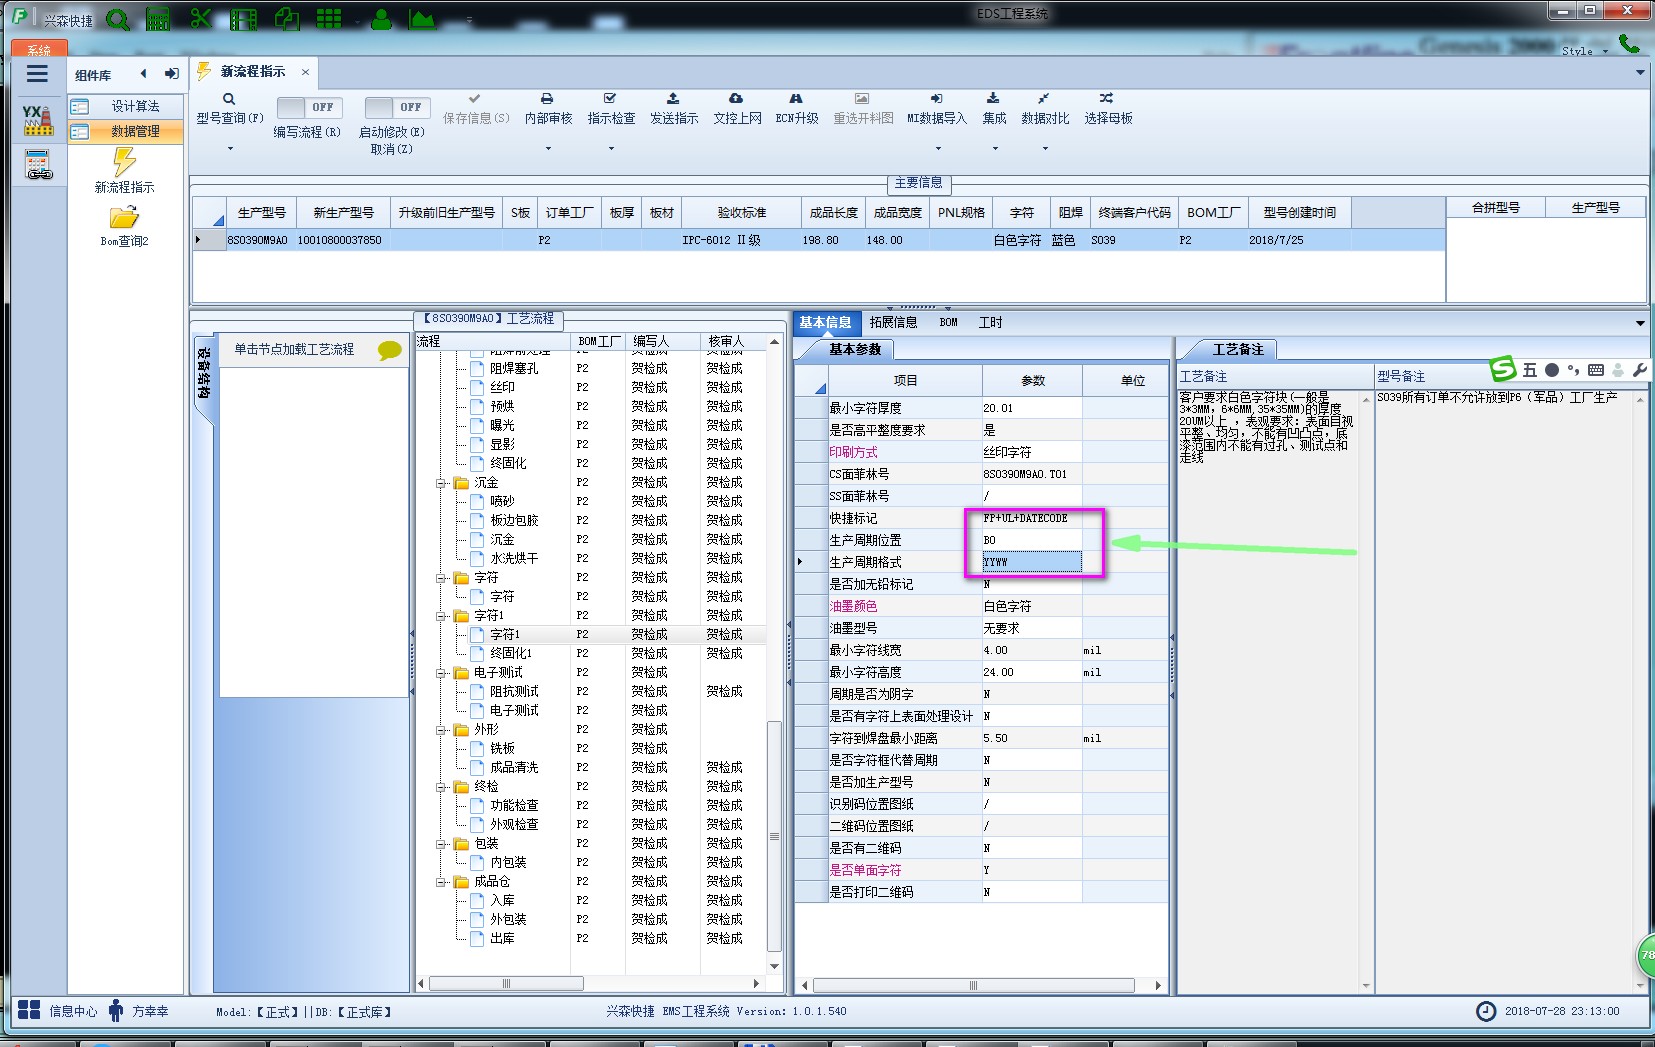Close the 新流程指示 tab
The width and height of the screenshot is (1655, 1047).
(305, 72)
